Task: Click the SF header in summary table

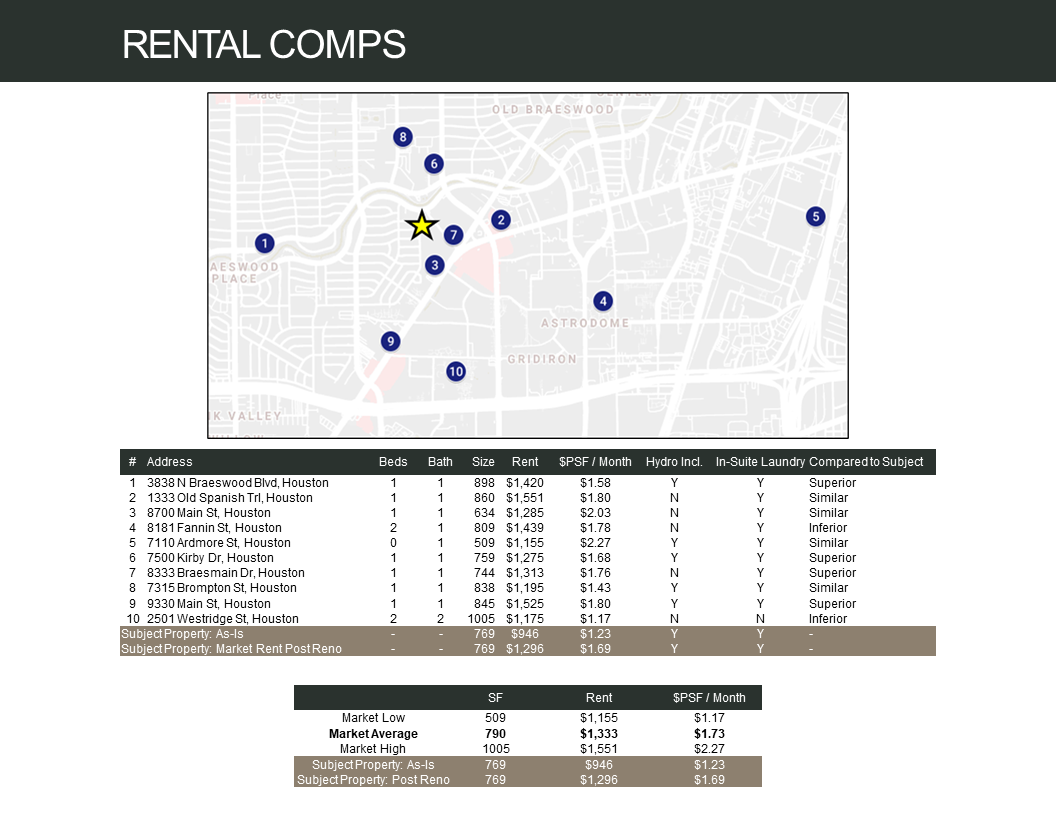Action: 495,698
